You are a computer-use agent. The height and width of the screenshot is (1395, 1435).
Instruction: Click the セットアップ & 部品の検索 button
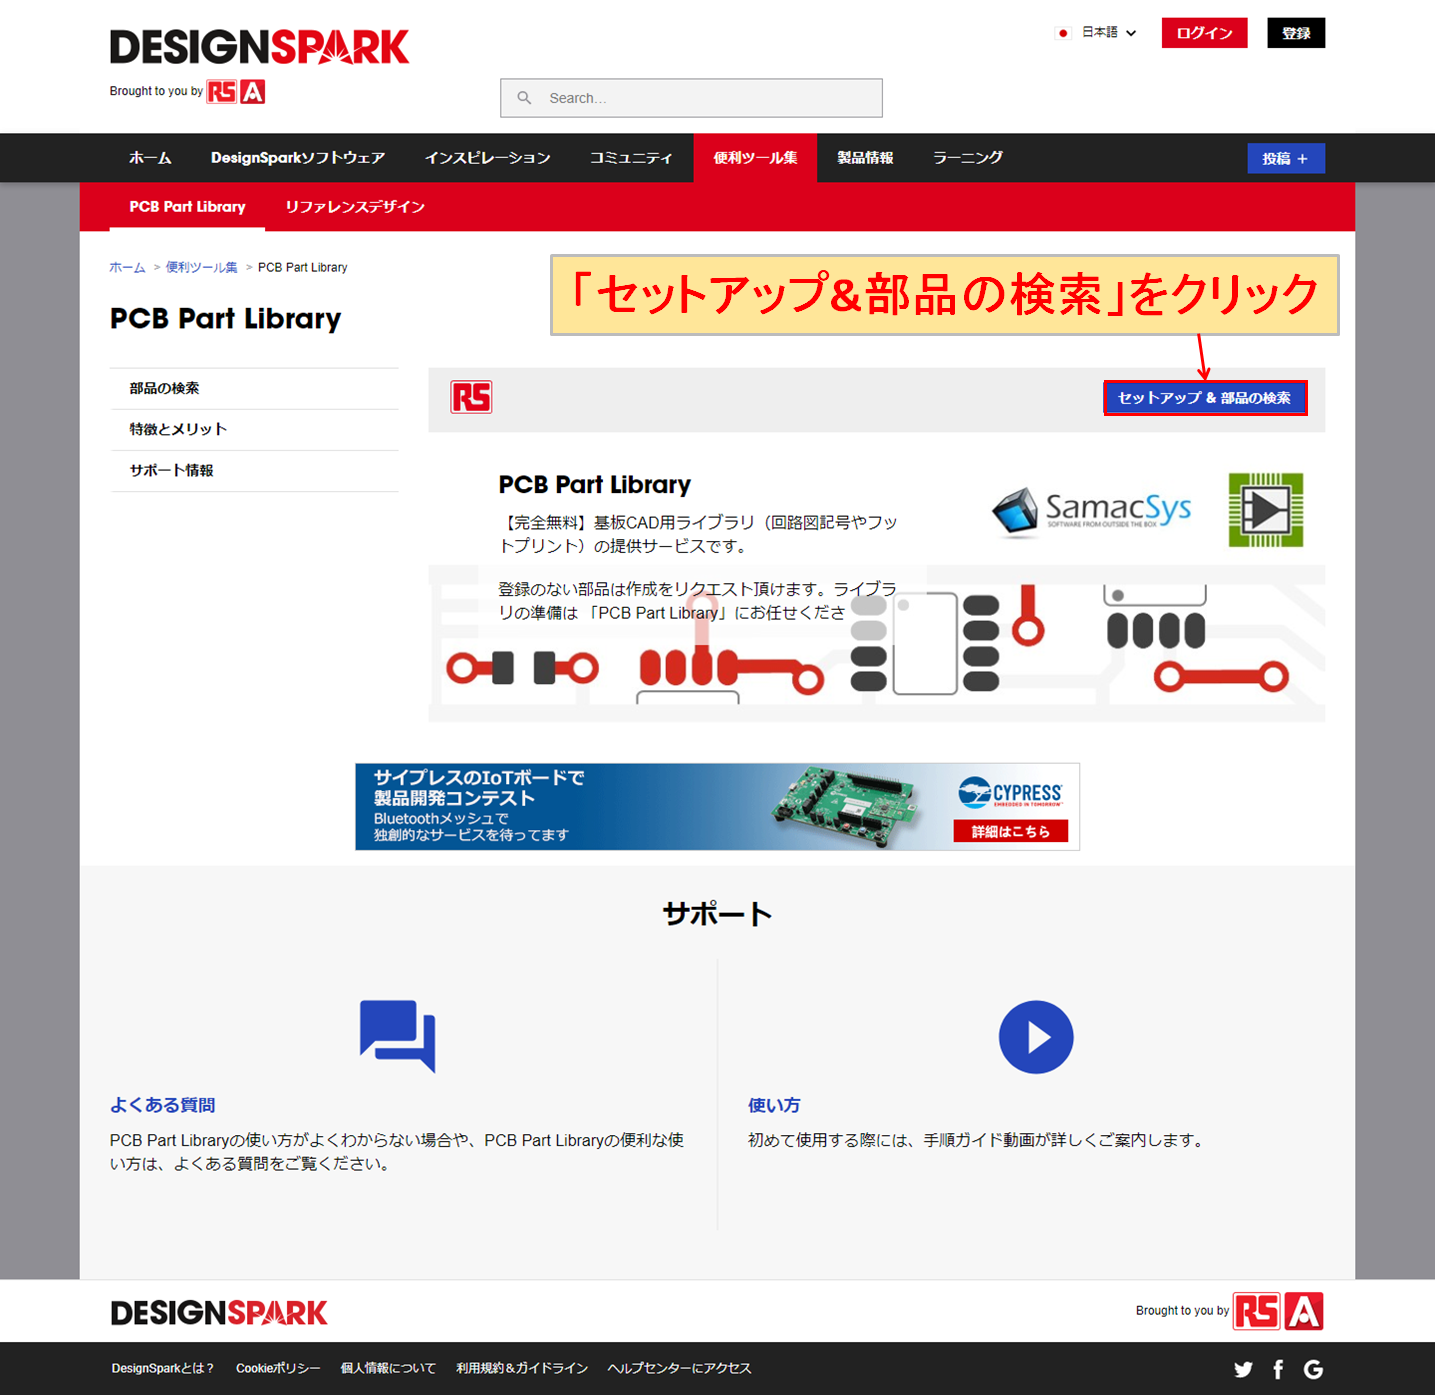pyautogui.click(x=1205, y=397)
